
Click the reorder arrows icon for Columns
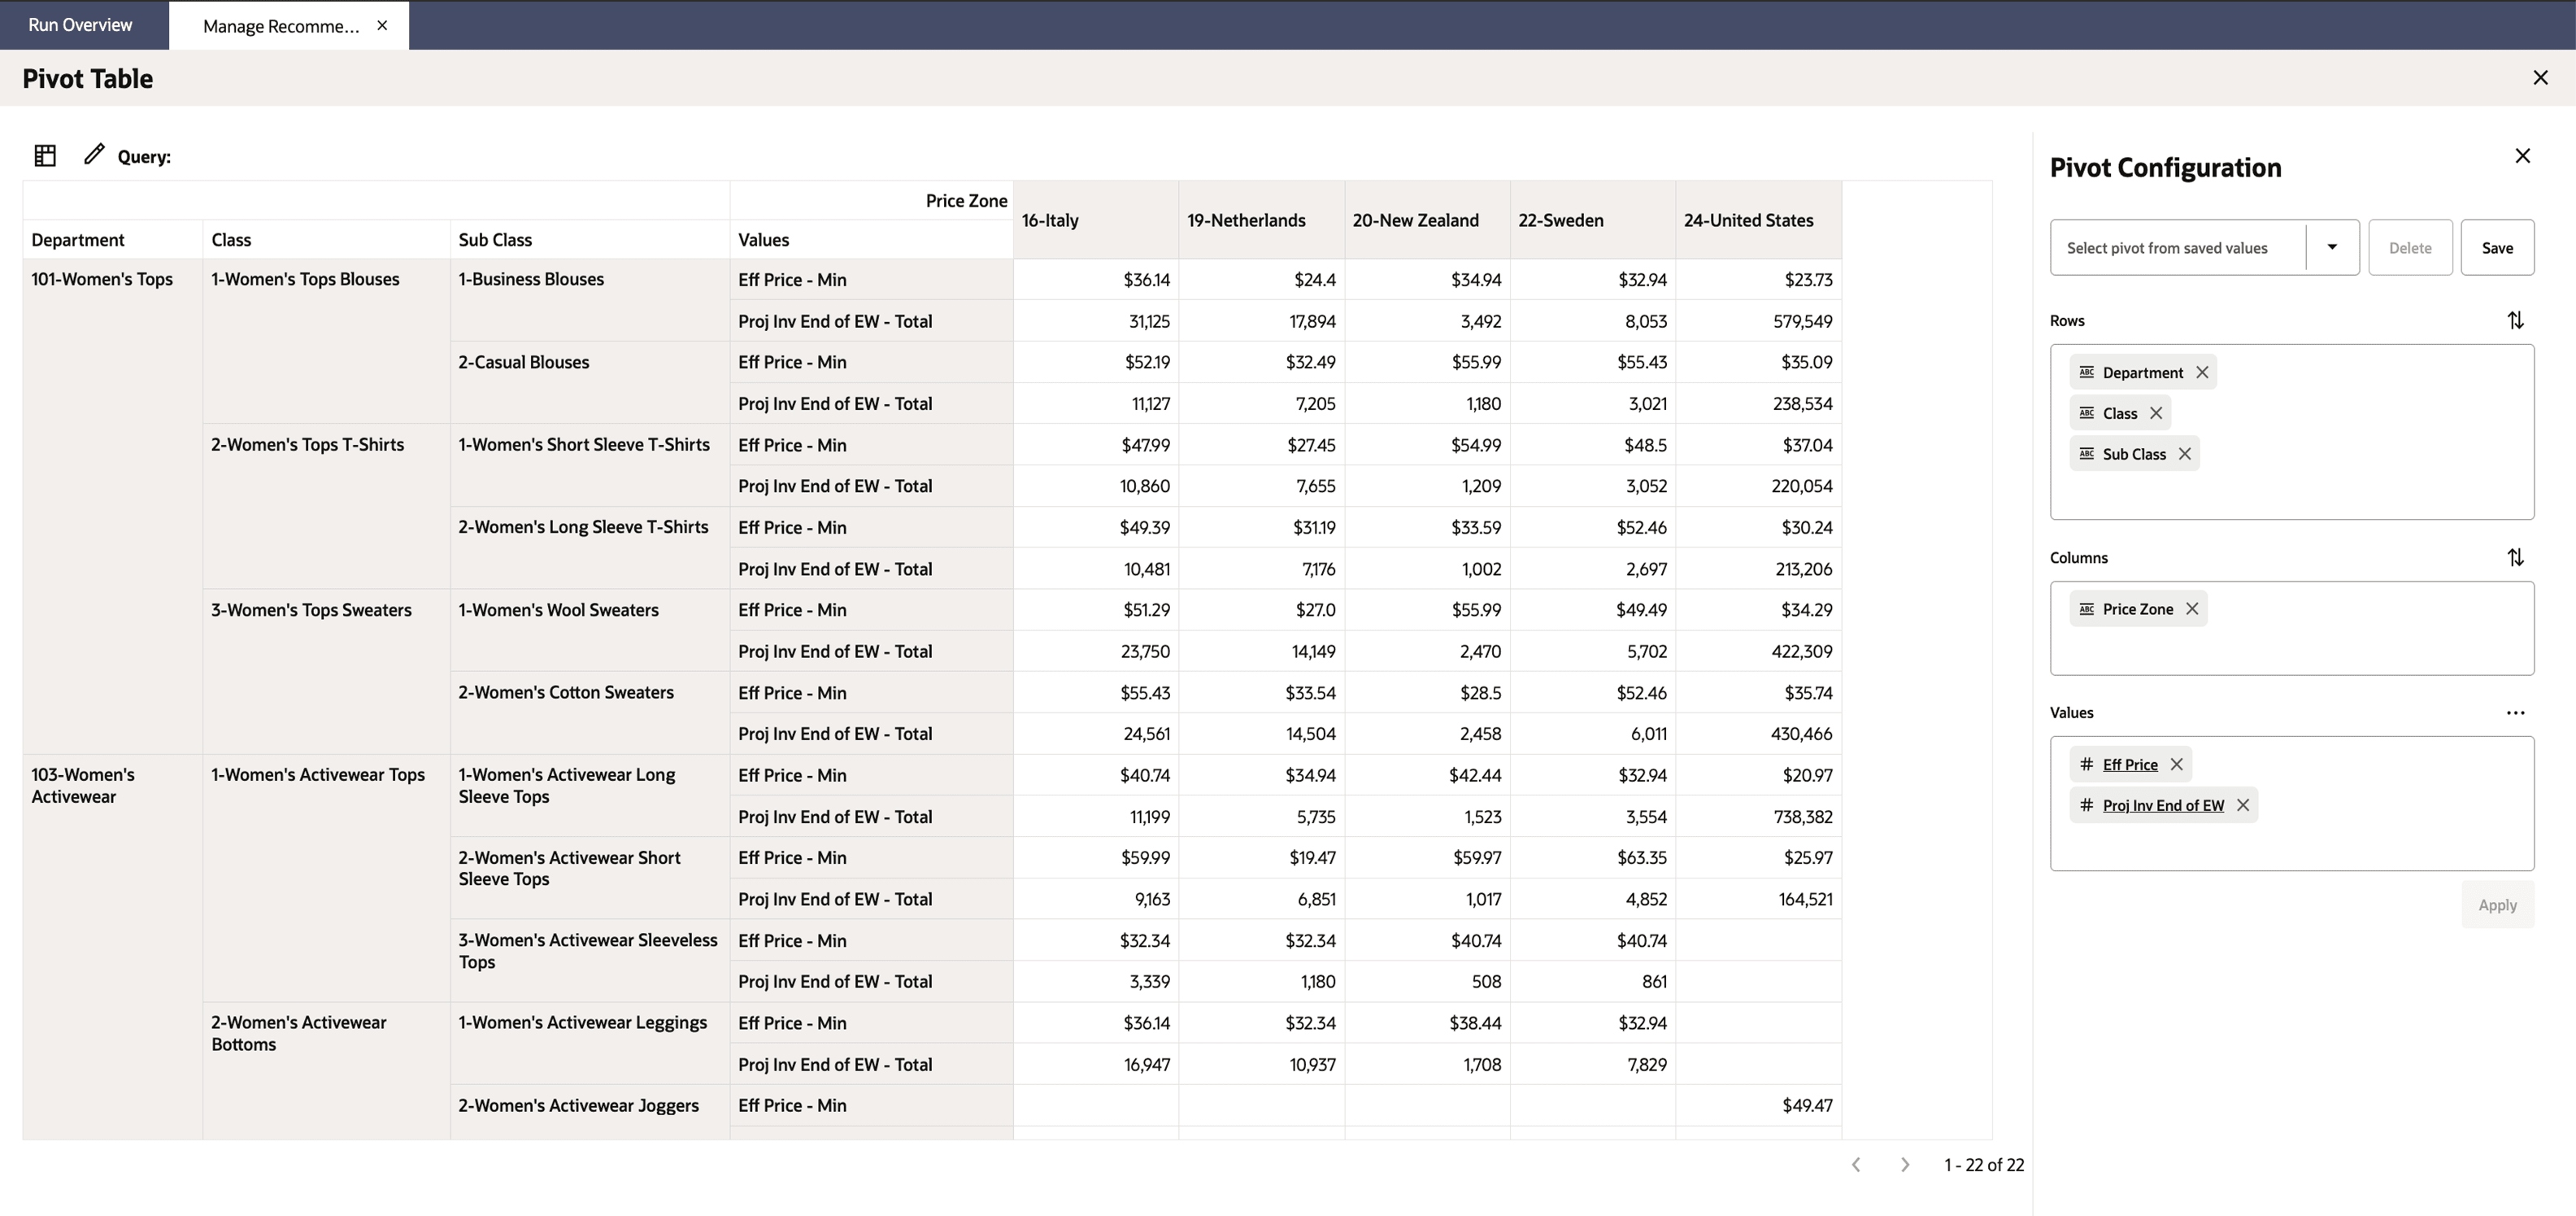coord(2517,556)
